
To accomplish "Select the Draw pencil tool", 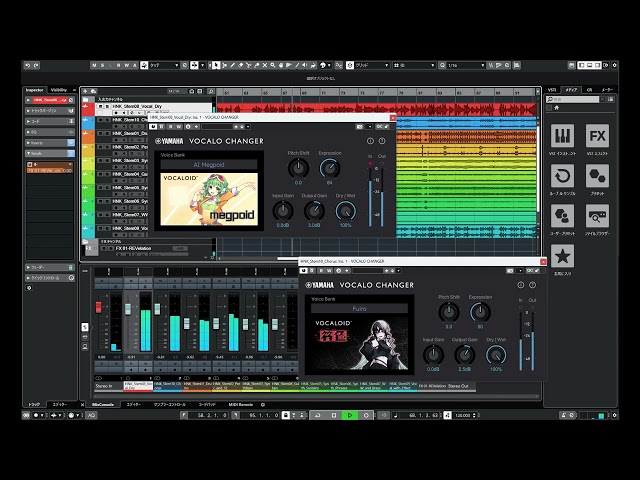I will click(232, 65).
